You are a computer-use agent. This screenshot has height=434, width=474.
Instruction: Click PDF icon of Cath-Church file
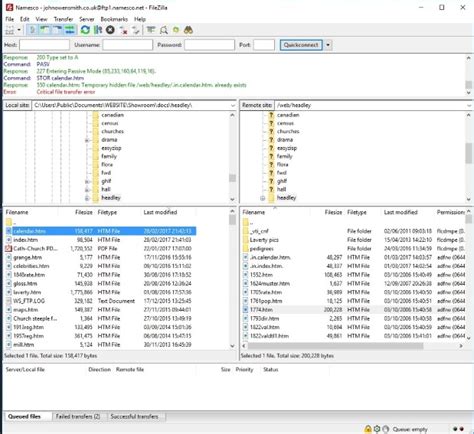[9, 248]
